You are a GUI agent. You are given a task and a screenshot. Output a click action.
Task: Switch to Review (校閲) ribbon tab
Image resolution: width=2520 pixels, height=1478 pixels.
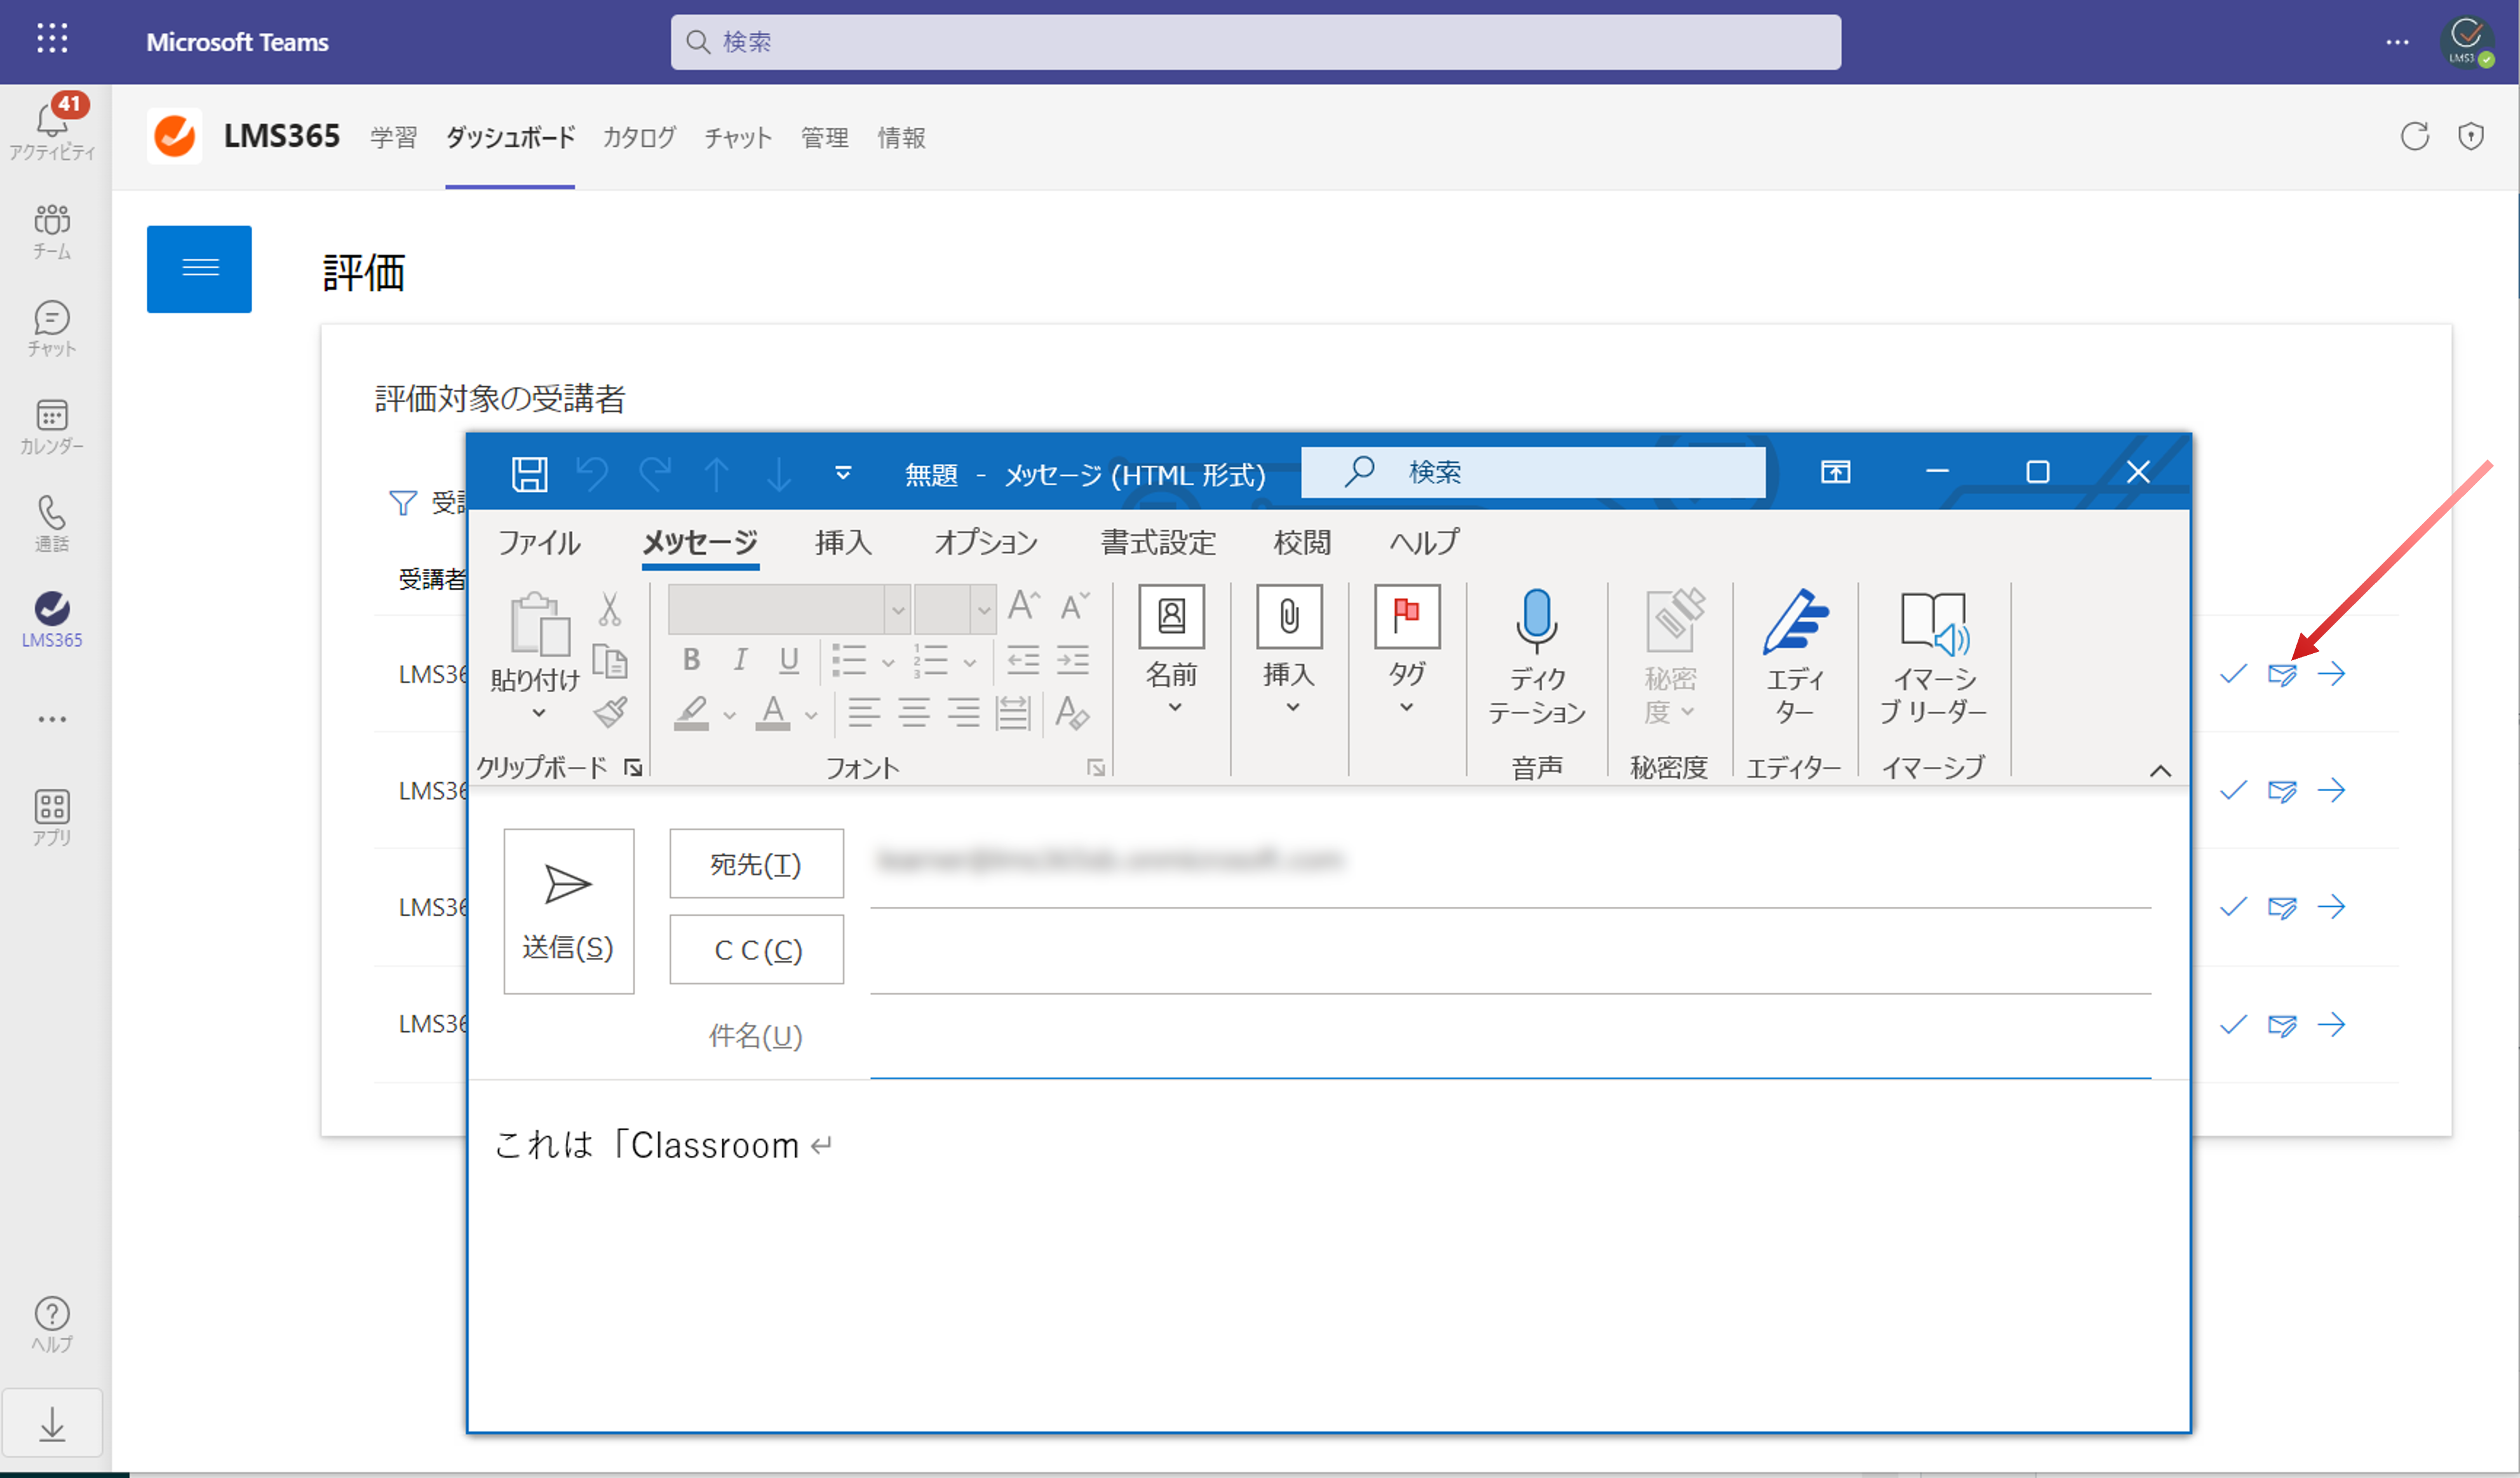coord(1302,543)
